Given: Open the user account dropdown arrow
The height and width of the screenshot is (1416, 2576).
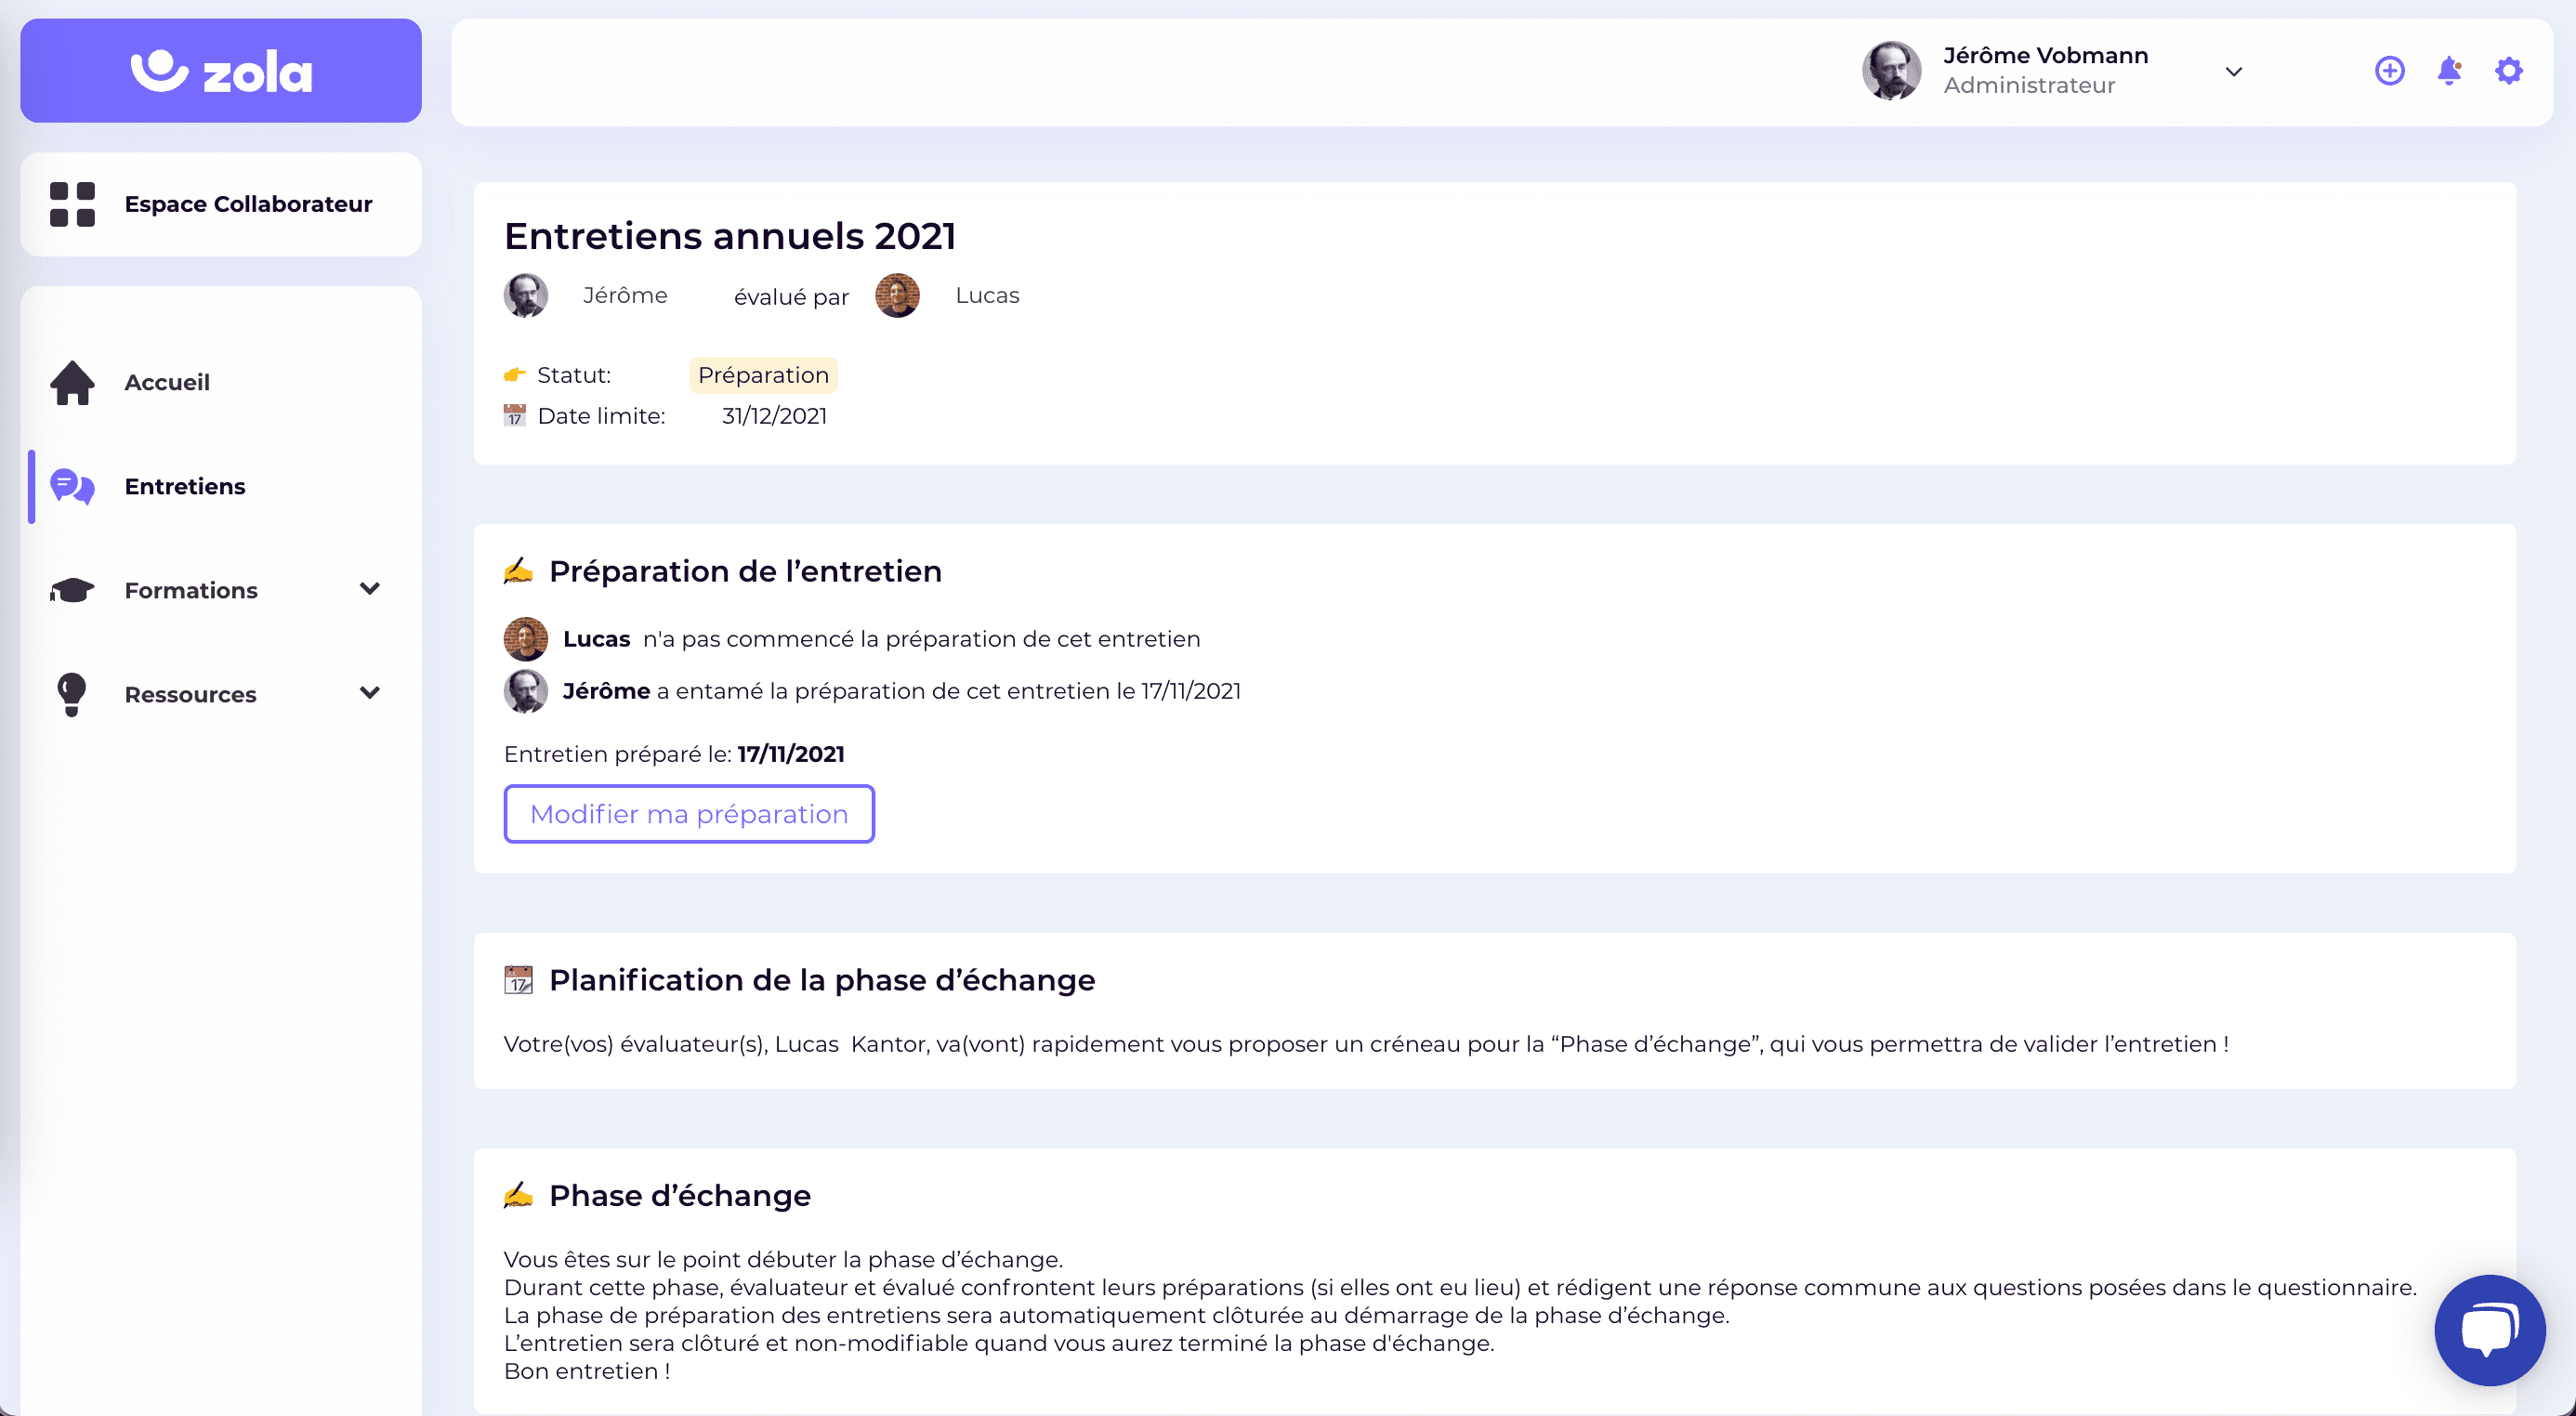Looking at the screenshot, I should click(2233, 72).
